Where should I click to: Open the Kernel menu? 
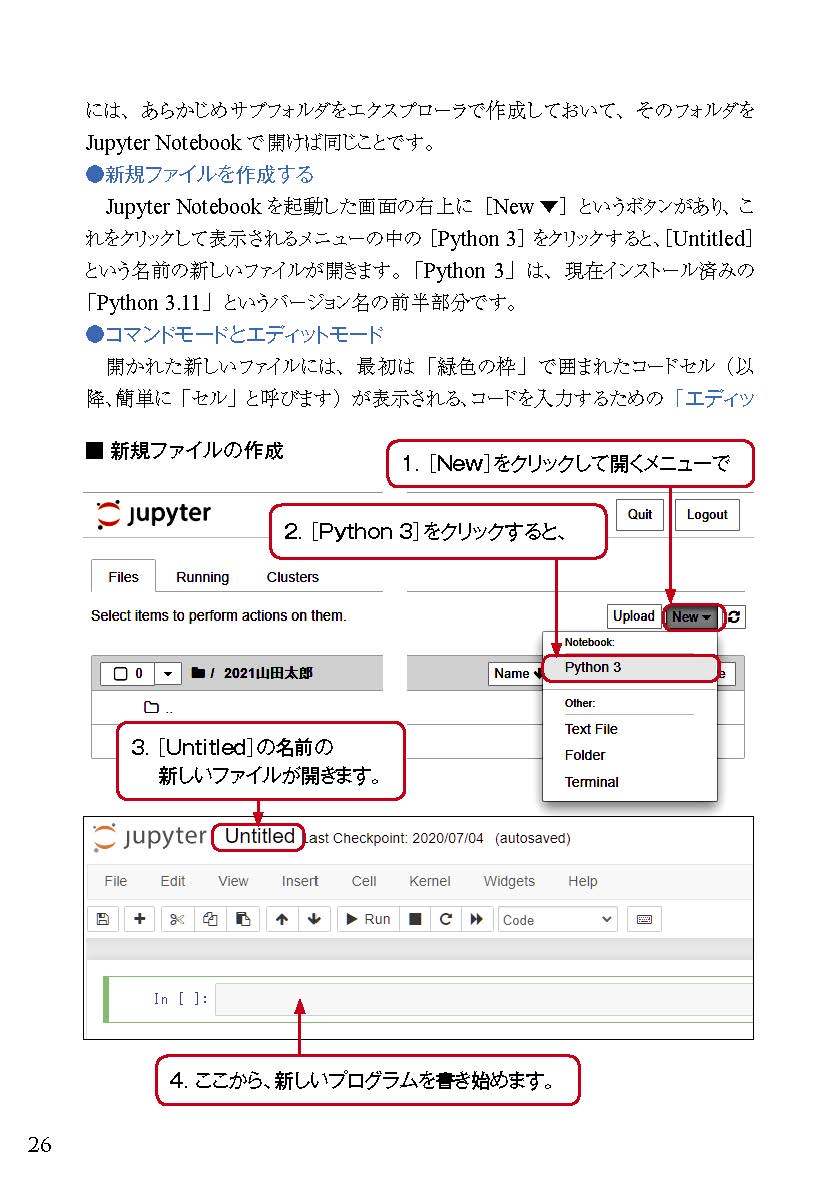pyautogui.click(x=429, y=881)
